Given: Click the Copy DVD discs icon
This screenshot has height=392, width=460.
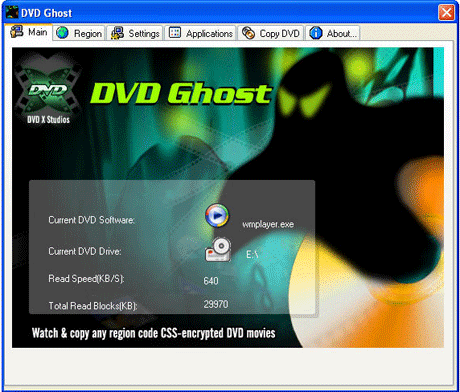Looking at the screenshot, I should [x=248, y=33].
